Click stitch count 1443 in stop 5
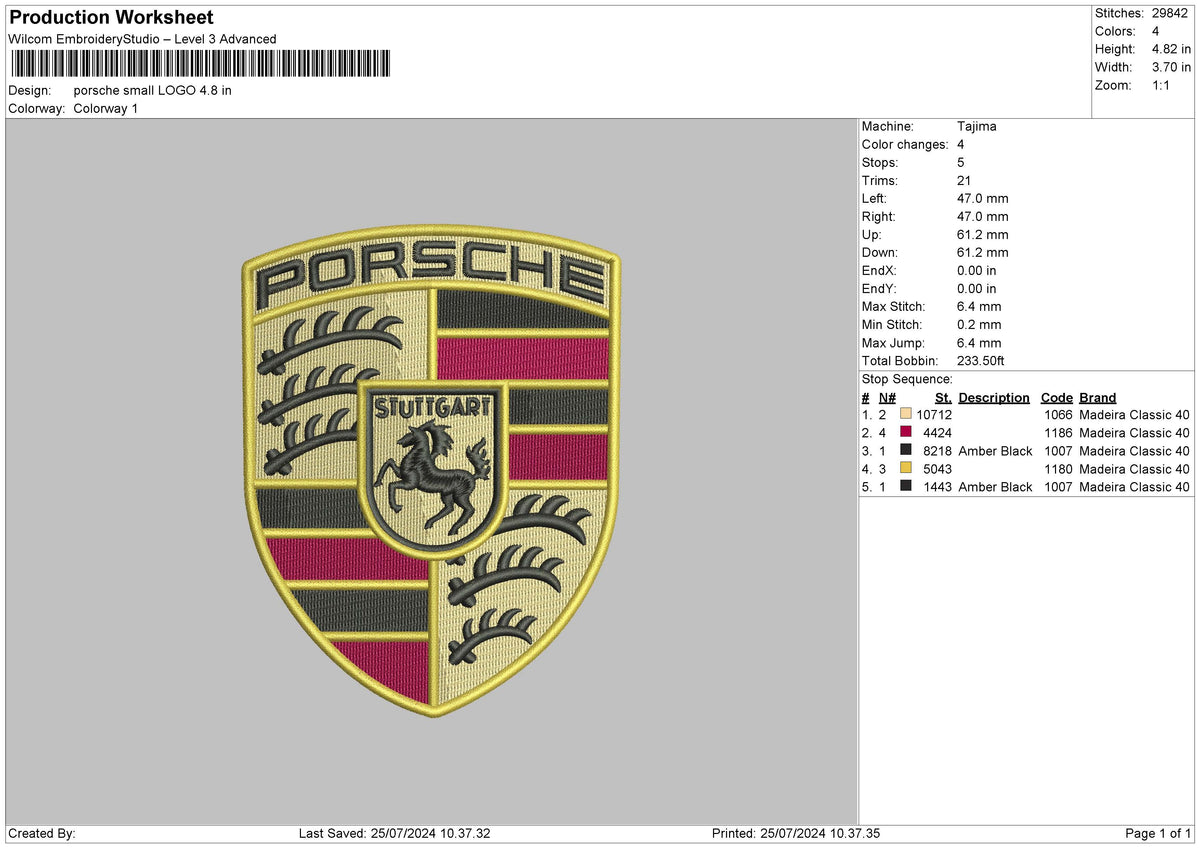Screen dimensions: 1200x848 pyautogui.click(x=937, y=486)
